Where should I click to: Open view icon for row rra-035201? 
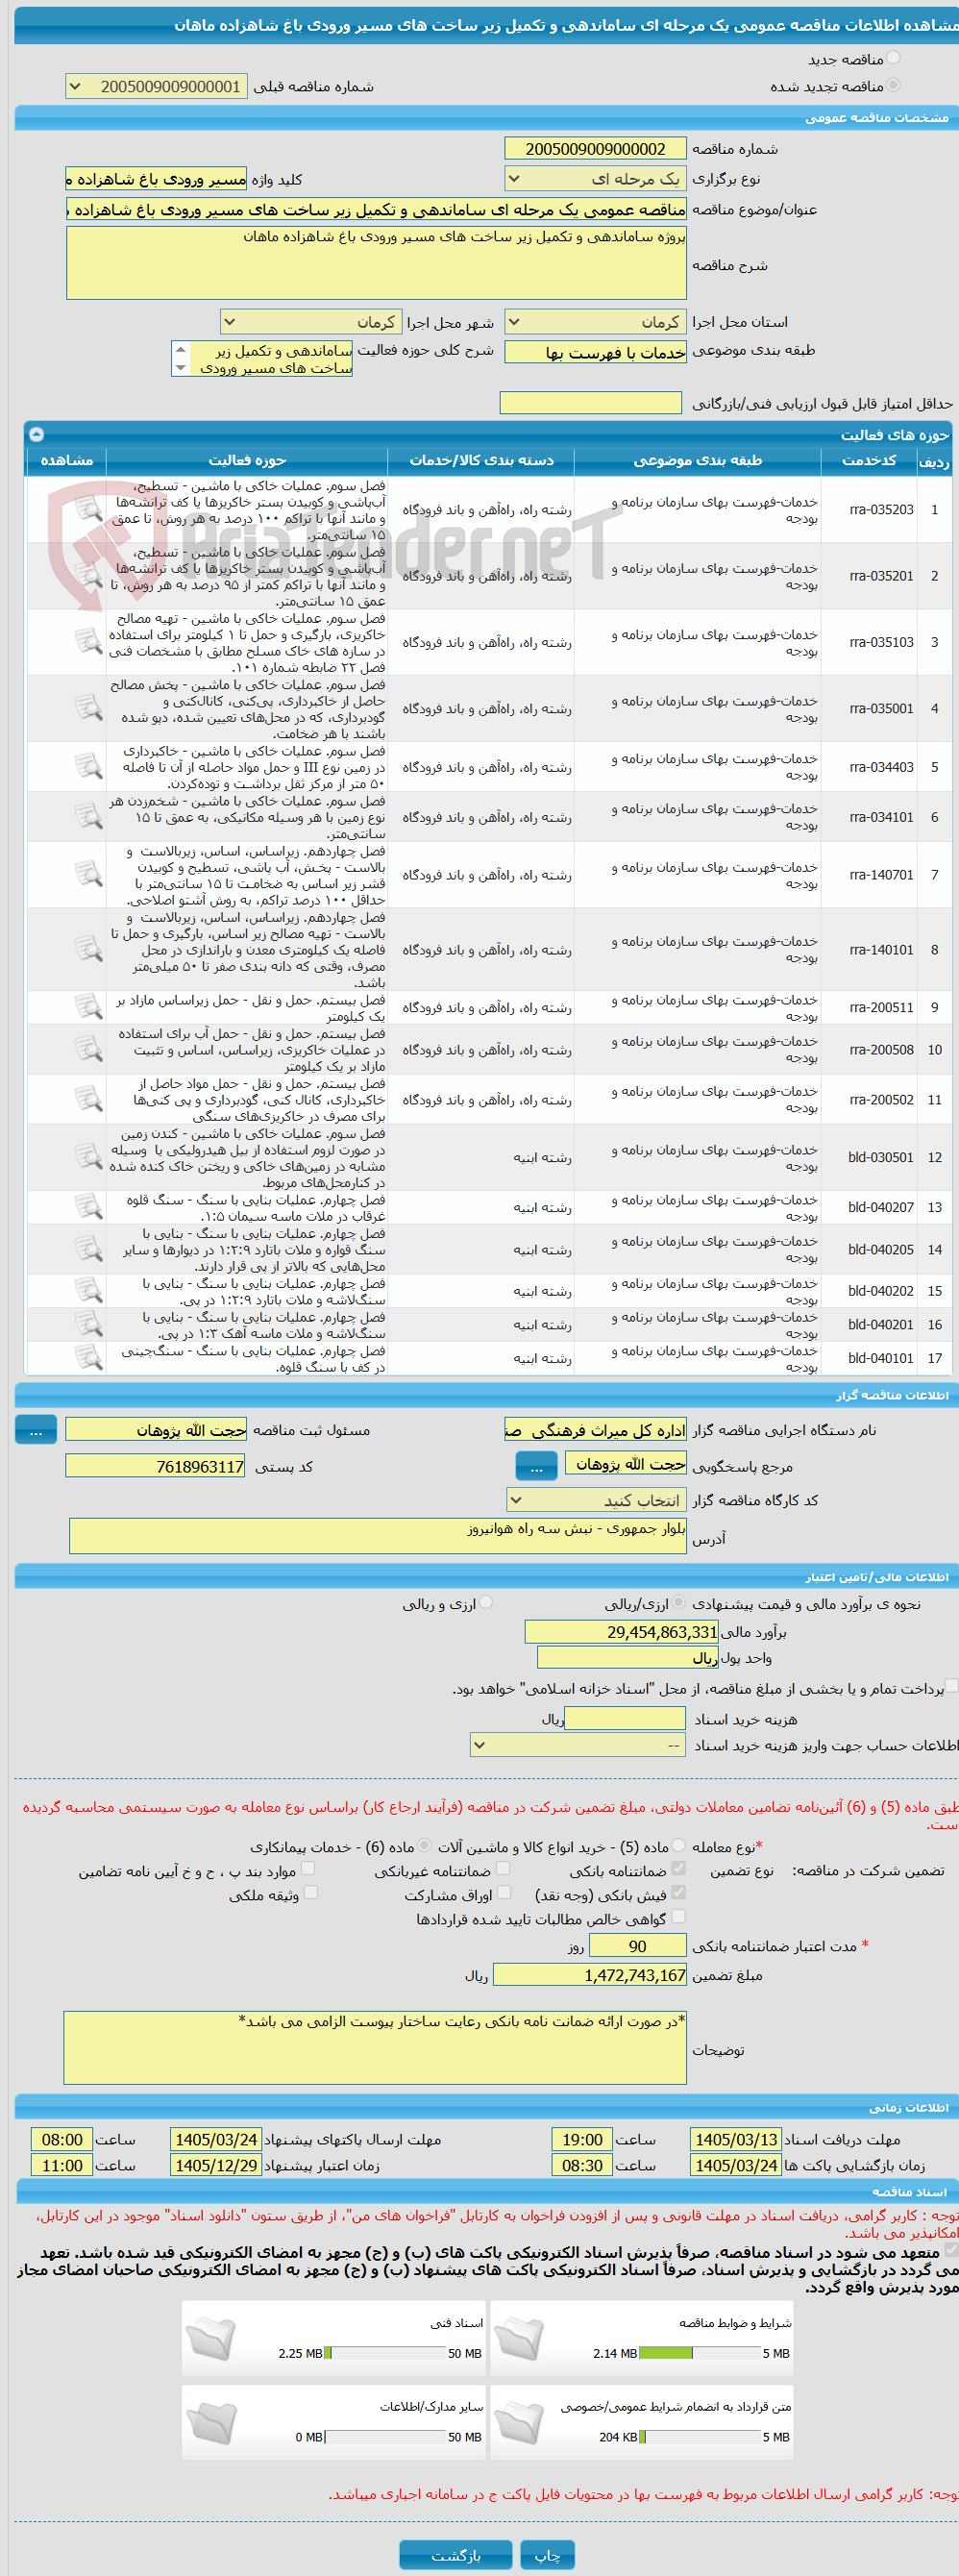coord(88,576)
